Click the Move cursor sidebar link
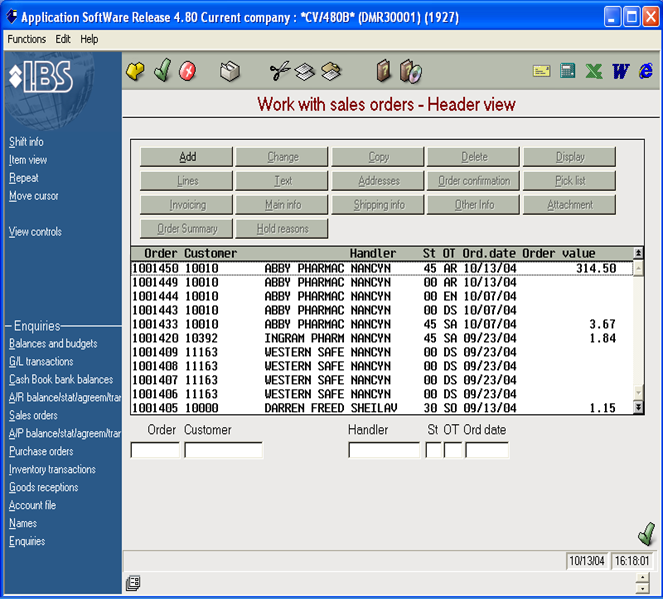The width and height of the screenshot is (663, 599). (34, 196)
